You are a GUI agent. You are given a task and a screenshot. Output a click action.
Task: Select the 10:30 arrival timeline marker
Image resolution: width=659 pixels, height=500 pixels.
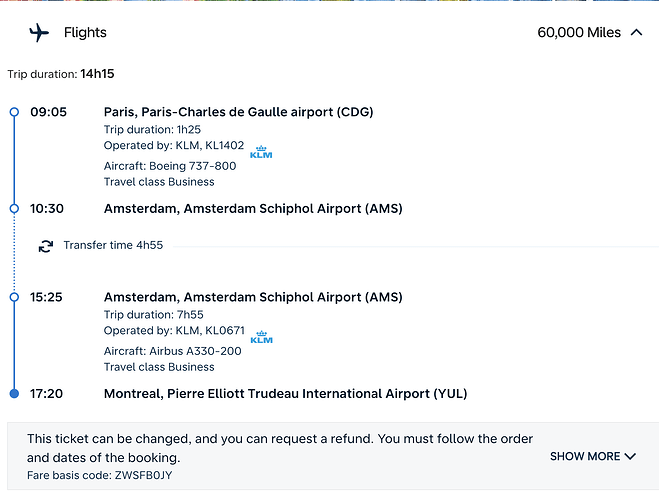(14, 208)
